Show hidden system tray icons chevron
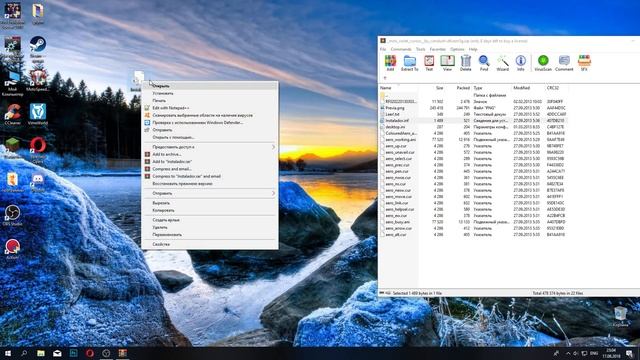 click(568, 353)
